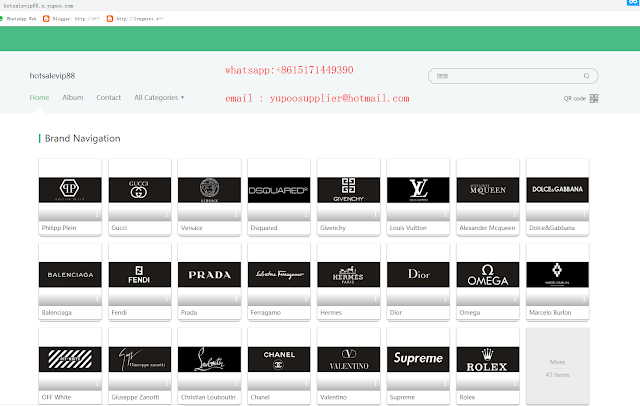Open the Philipp Plein brand logo
Viewport: 640px width, 406px height.
[x=70, y=190]
